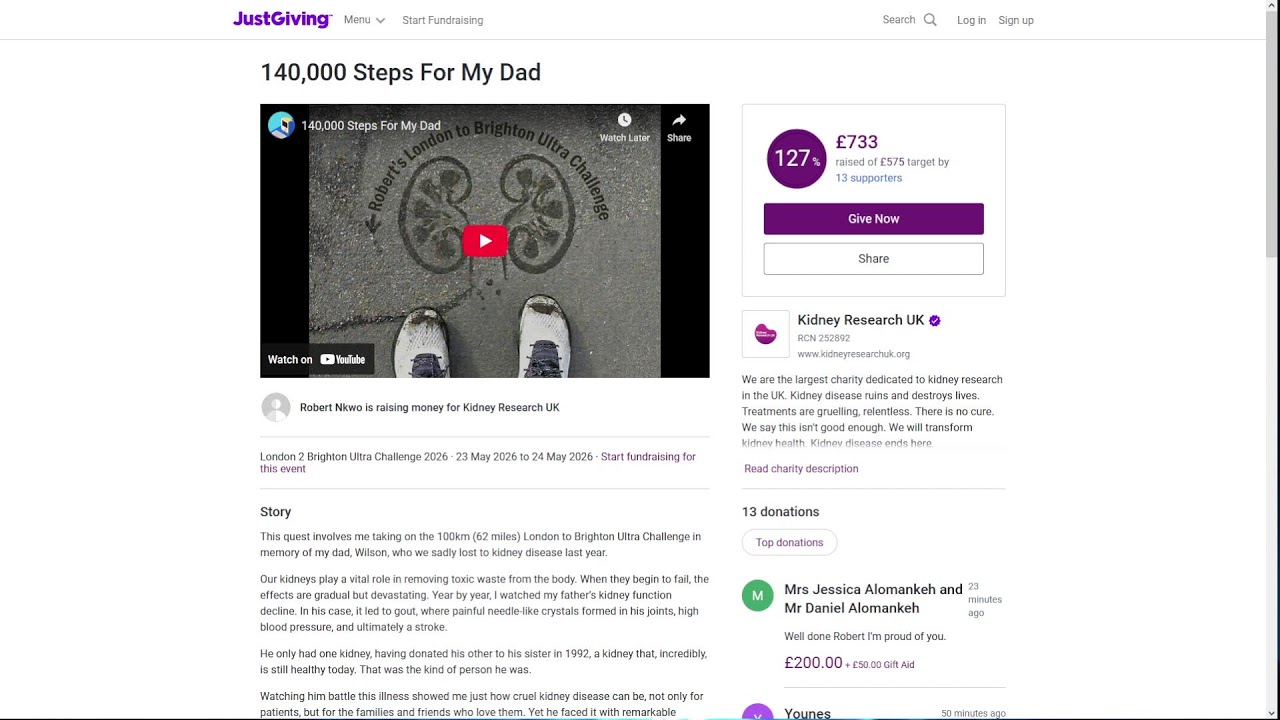Select the Top donations filter

point(790,543)
